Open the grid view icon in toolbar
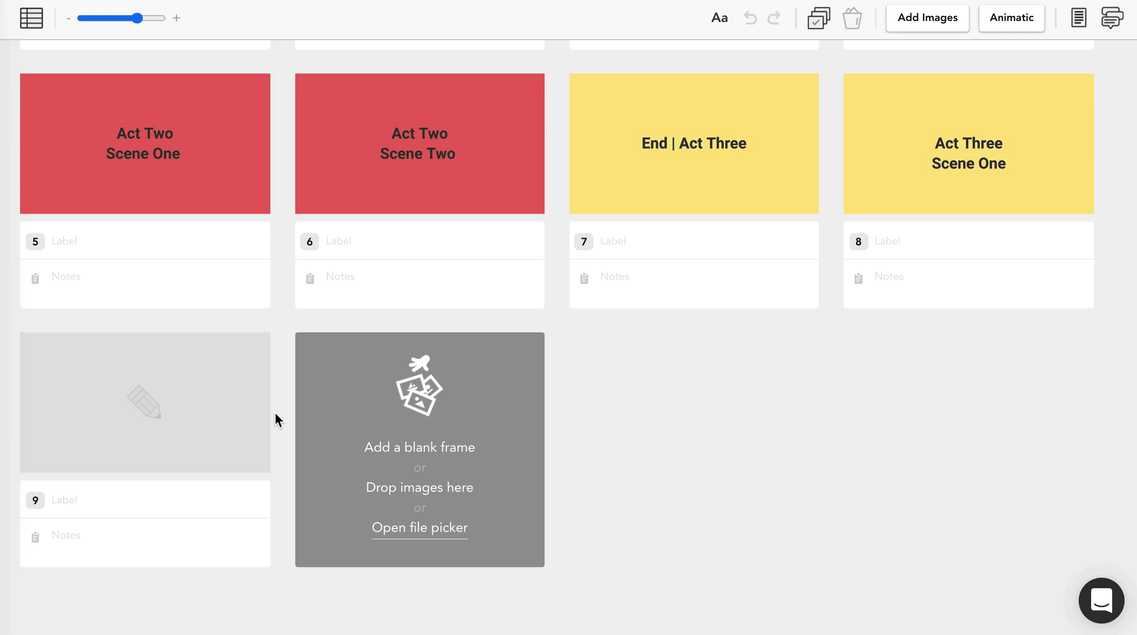1137x635 pixels. [x=31, y=18]
